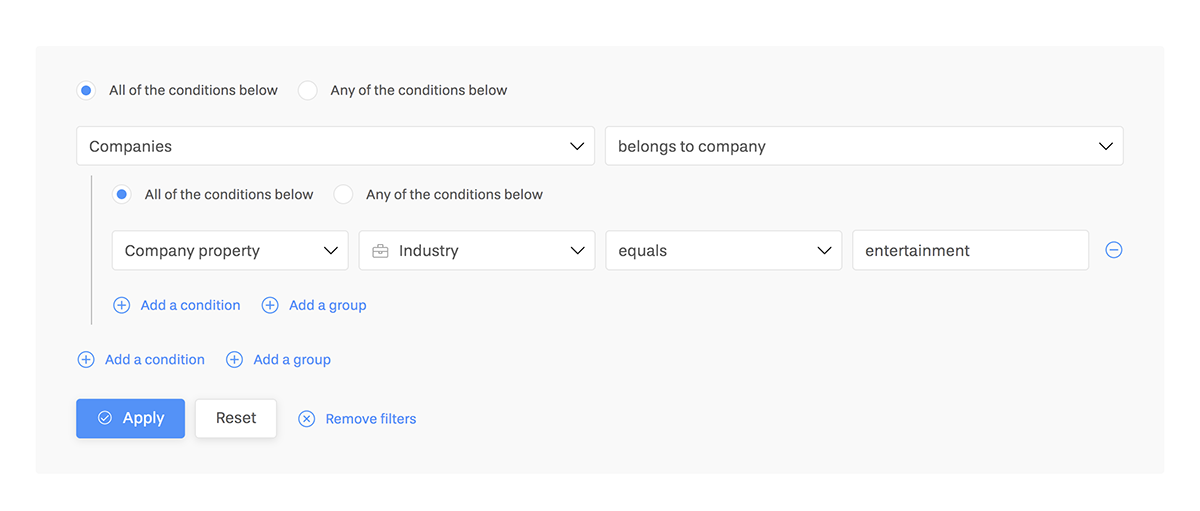Select top-level "Any of the conditions below" radio

[x=308, y=90]
